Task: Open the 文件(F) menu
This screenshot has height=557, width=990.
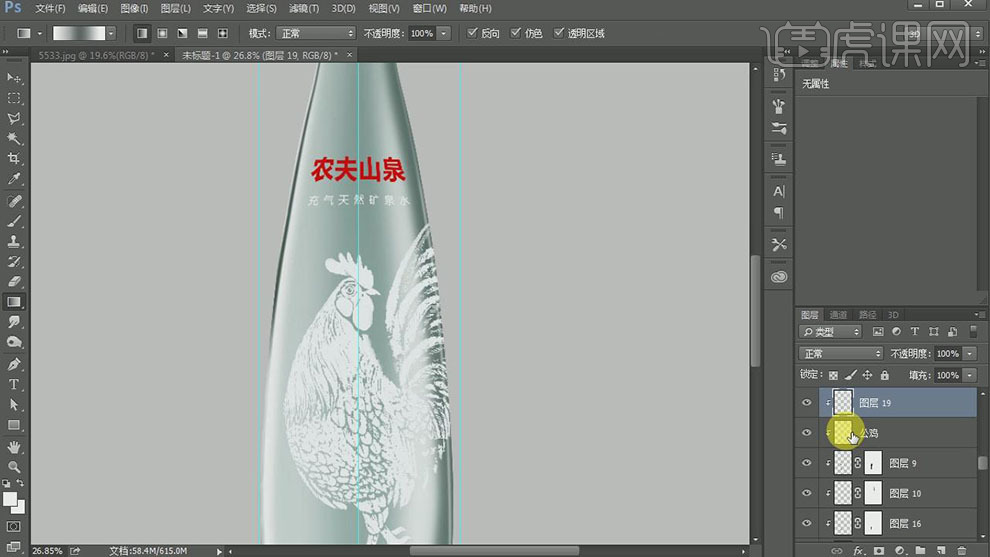Action: click(x=50, y=8)
